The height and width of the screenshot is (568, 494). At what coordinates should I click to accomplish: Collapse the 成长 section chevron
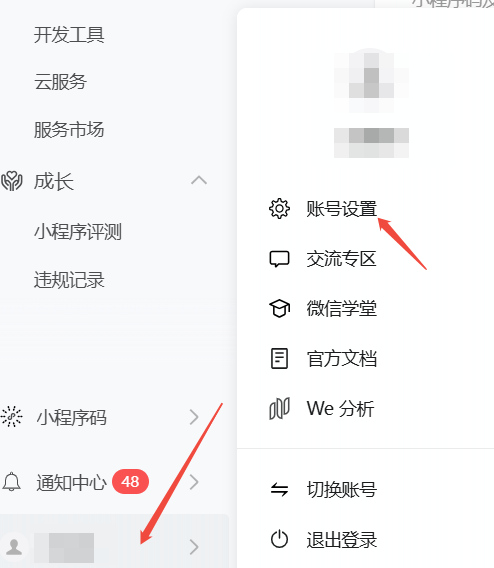[199, 180]
